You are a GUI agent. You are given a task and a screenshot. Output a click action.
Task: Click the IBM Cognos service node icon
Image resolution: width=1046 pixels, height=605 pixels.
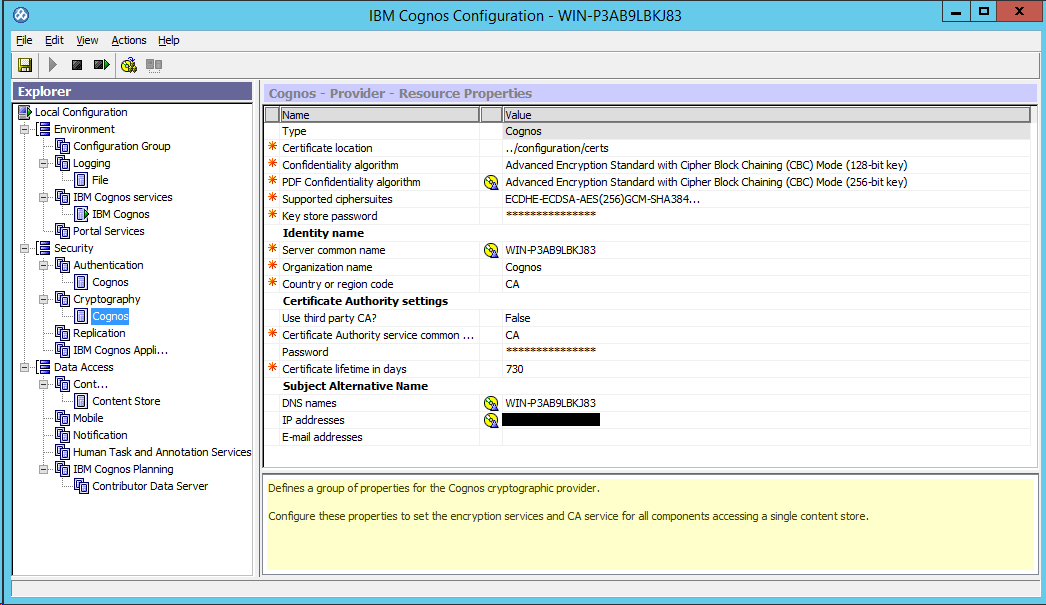81,214
